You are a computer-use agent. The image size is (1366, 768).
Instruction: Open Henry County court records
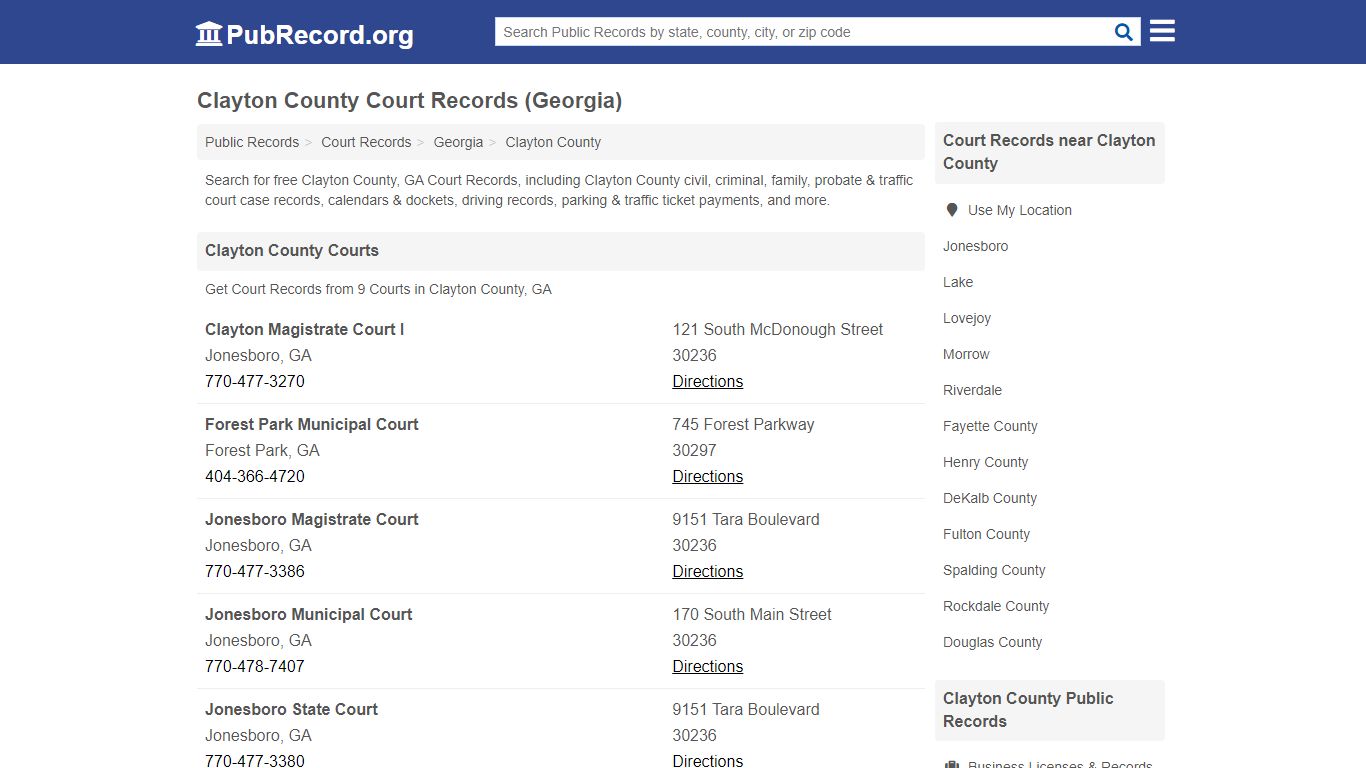tap(986, 462)
